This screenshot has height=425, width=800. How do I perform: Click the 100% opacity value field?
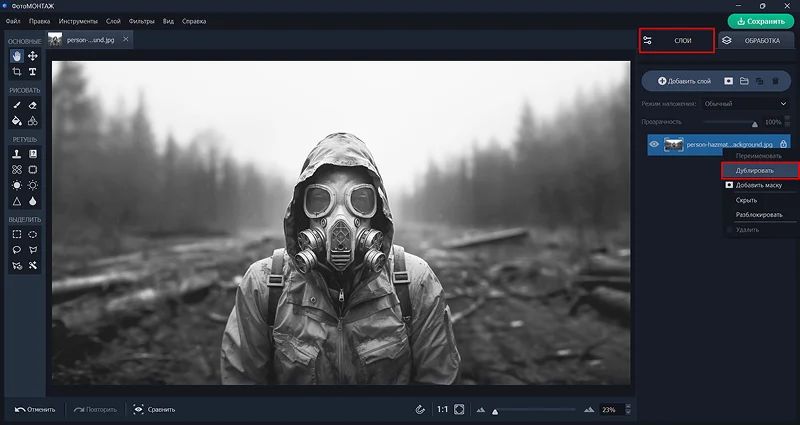(x=772, y=122)
